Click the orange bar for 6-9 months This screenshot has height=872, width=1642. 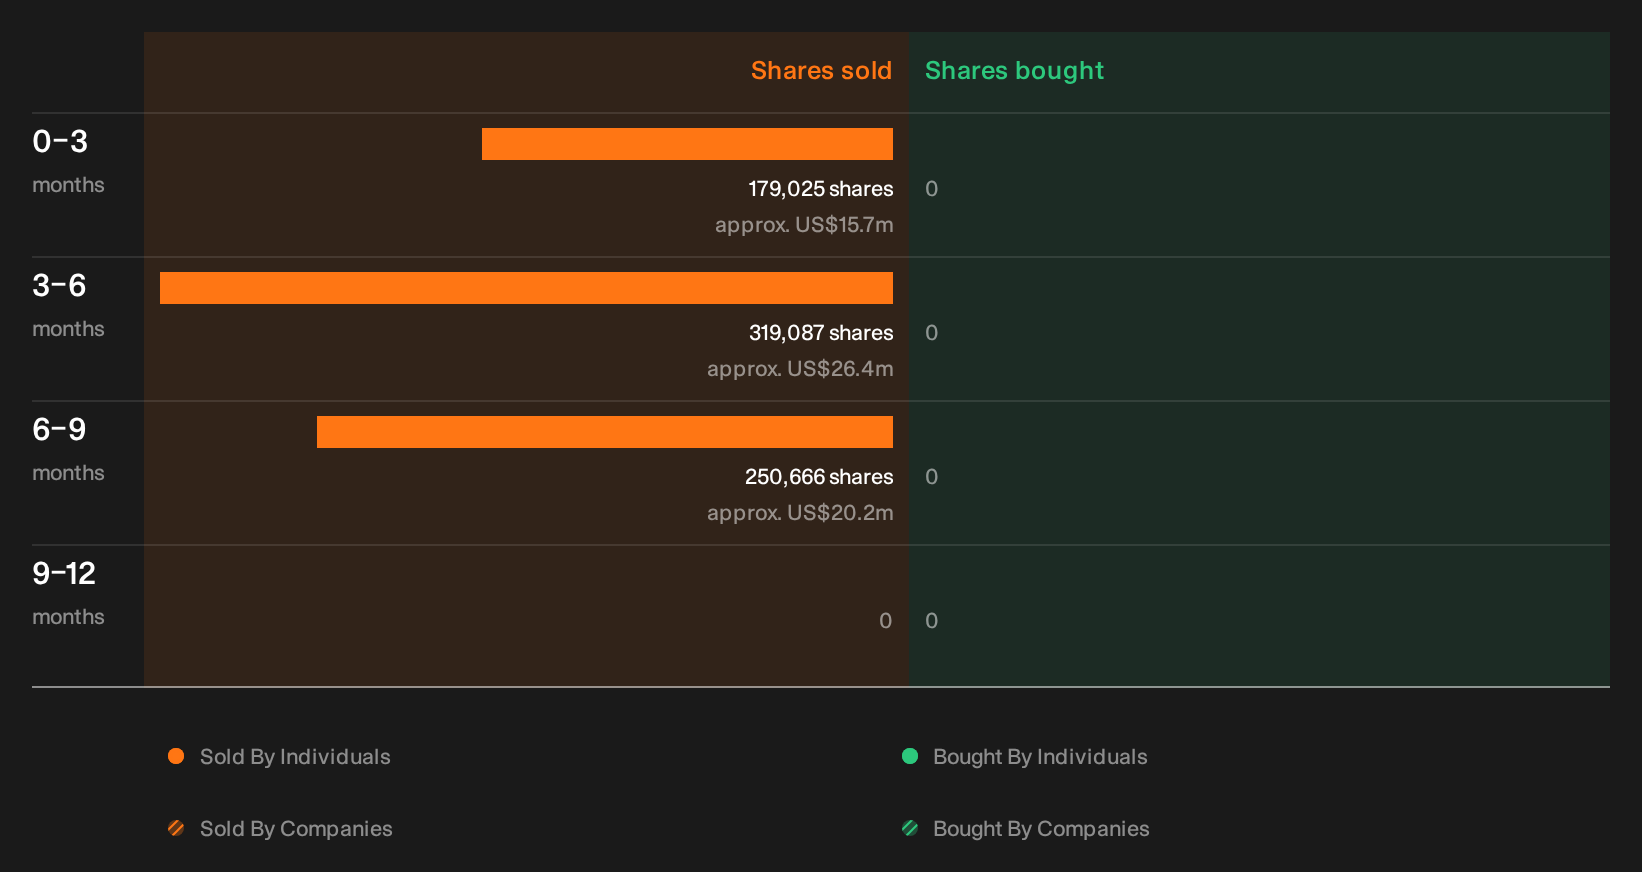click(605, 432)
